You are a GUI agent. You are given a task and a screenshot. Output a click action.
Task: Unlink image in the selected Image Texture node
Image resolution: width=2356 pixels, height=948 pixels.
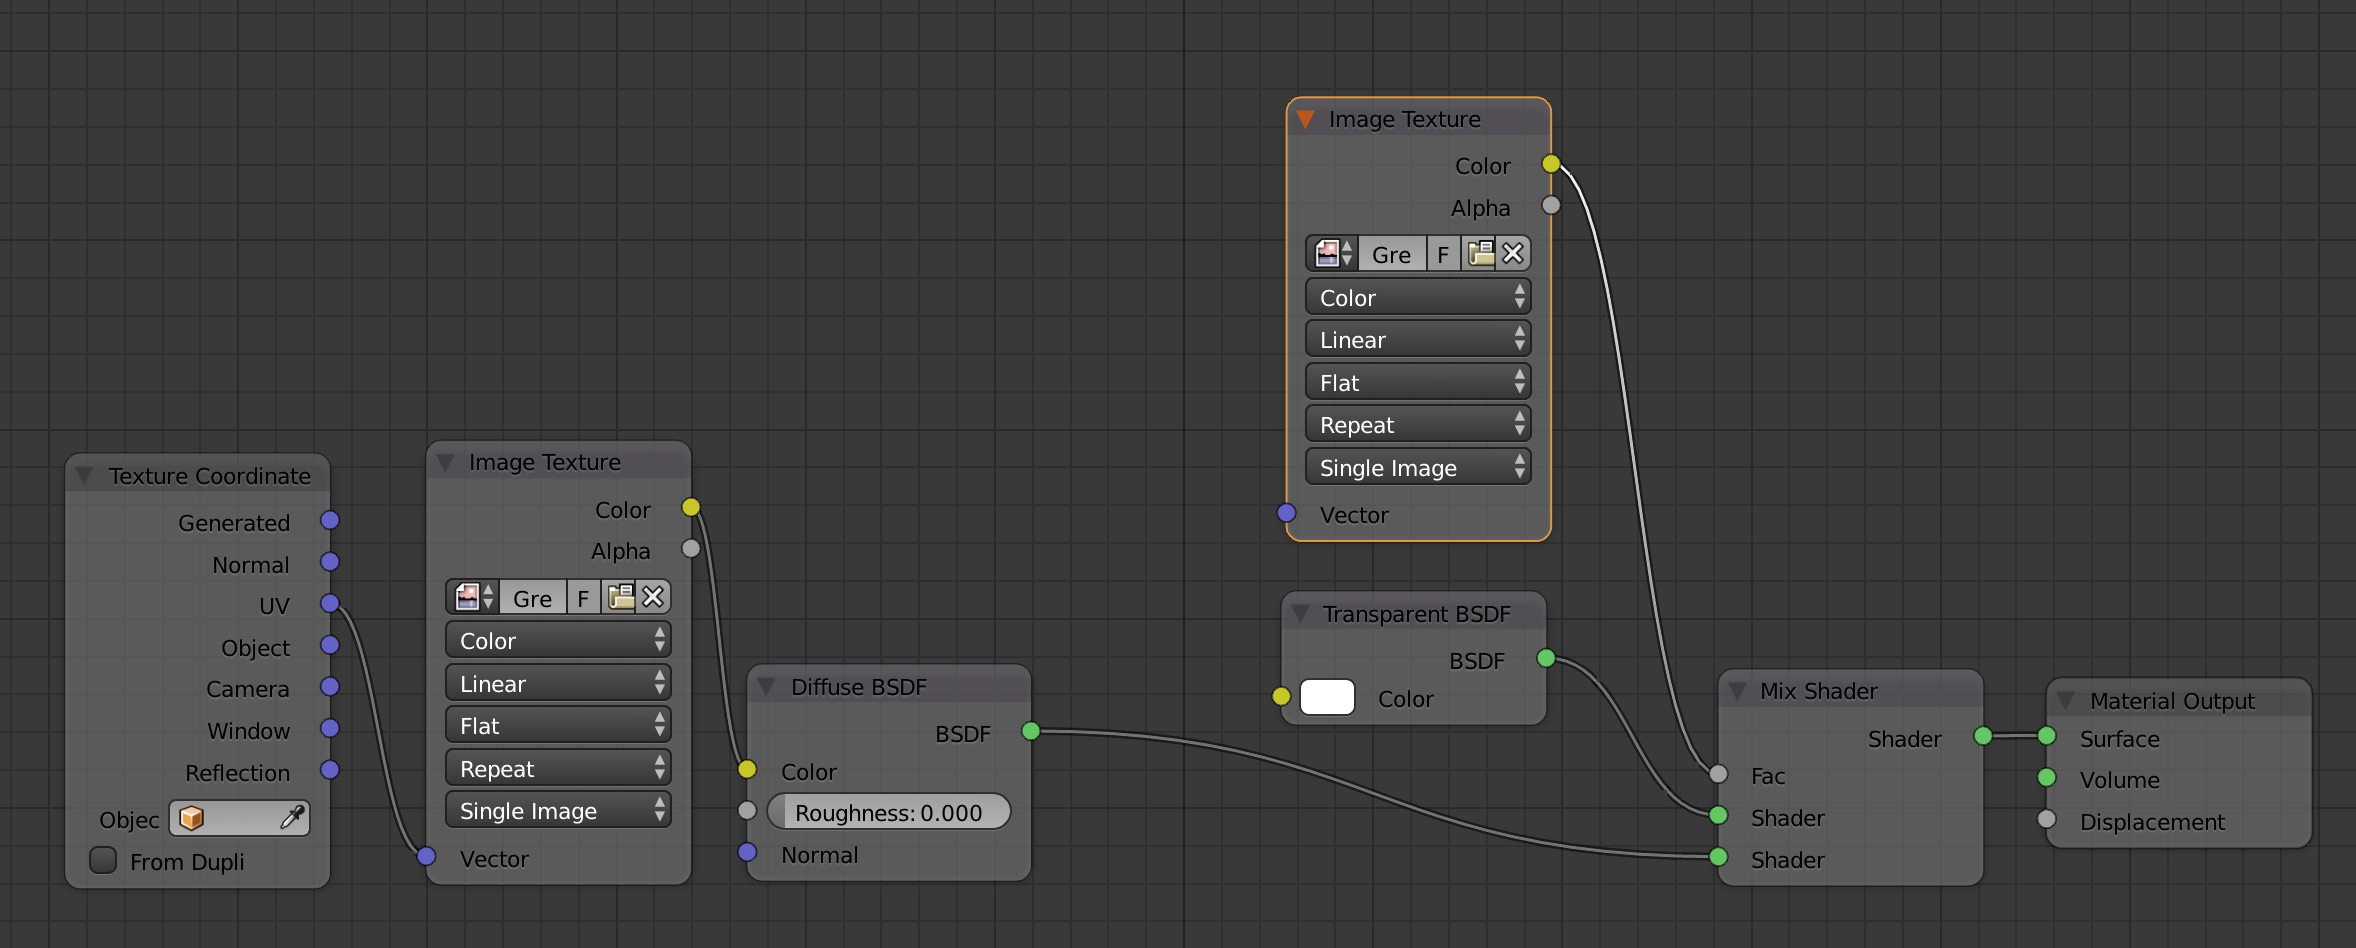coord(1513,254)
